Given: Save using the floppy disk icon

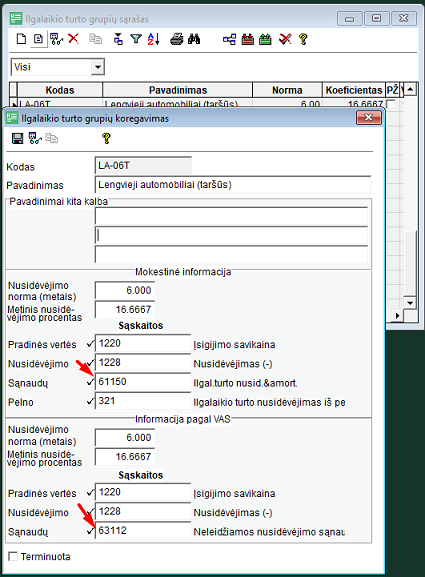Looking at the screenshot, I should (x=17, y=138).
